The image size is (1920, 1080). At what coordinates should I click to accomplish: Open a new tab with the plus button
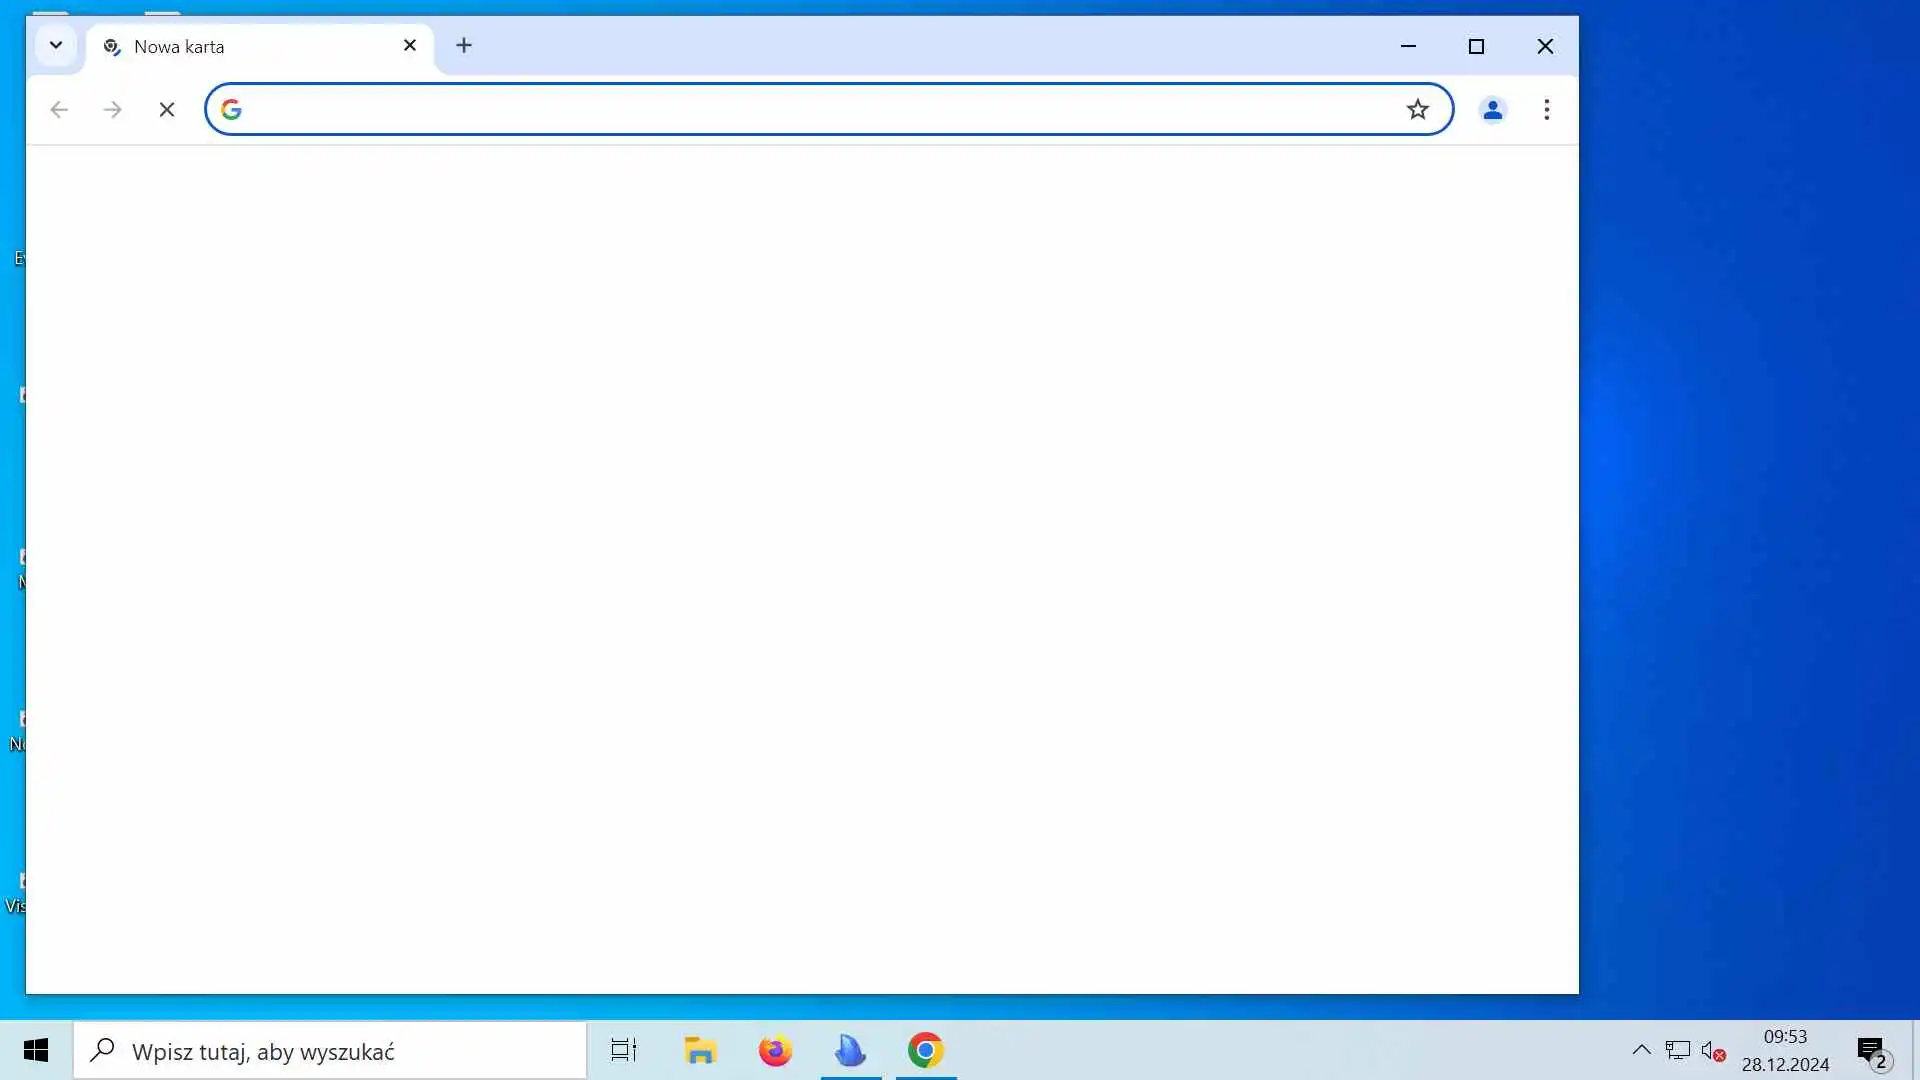[x=464, y=46]
